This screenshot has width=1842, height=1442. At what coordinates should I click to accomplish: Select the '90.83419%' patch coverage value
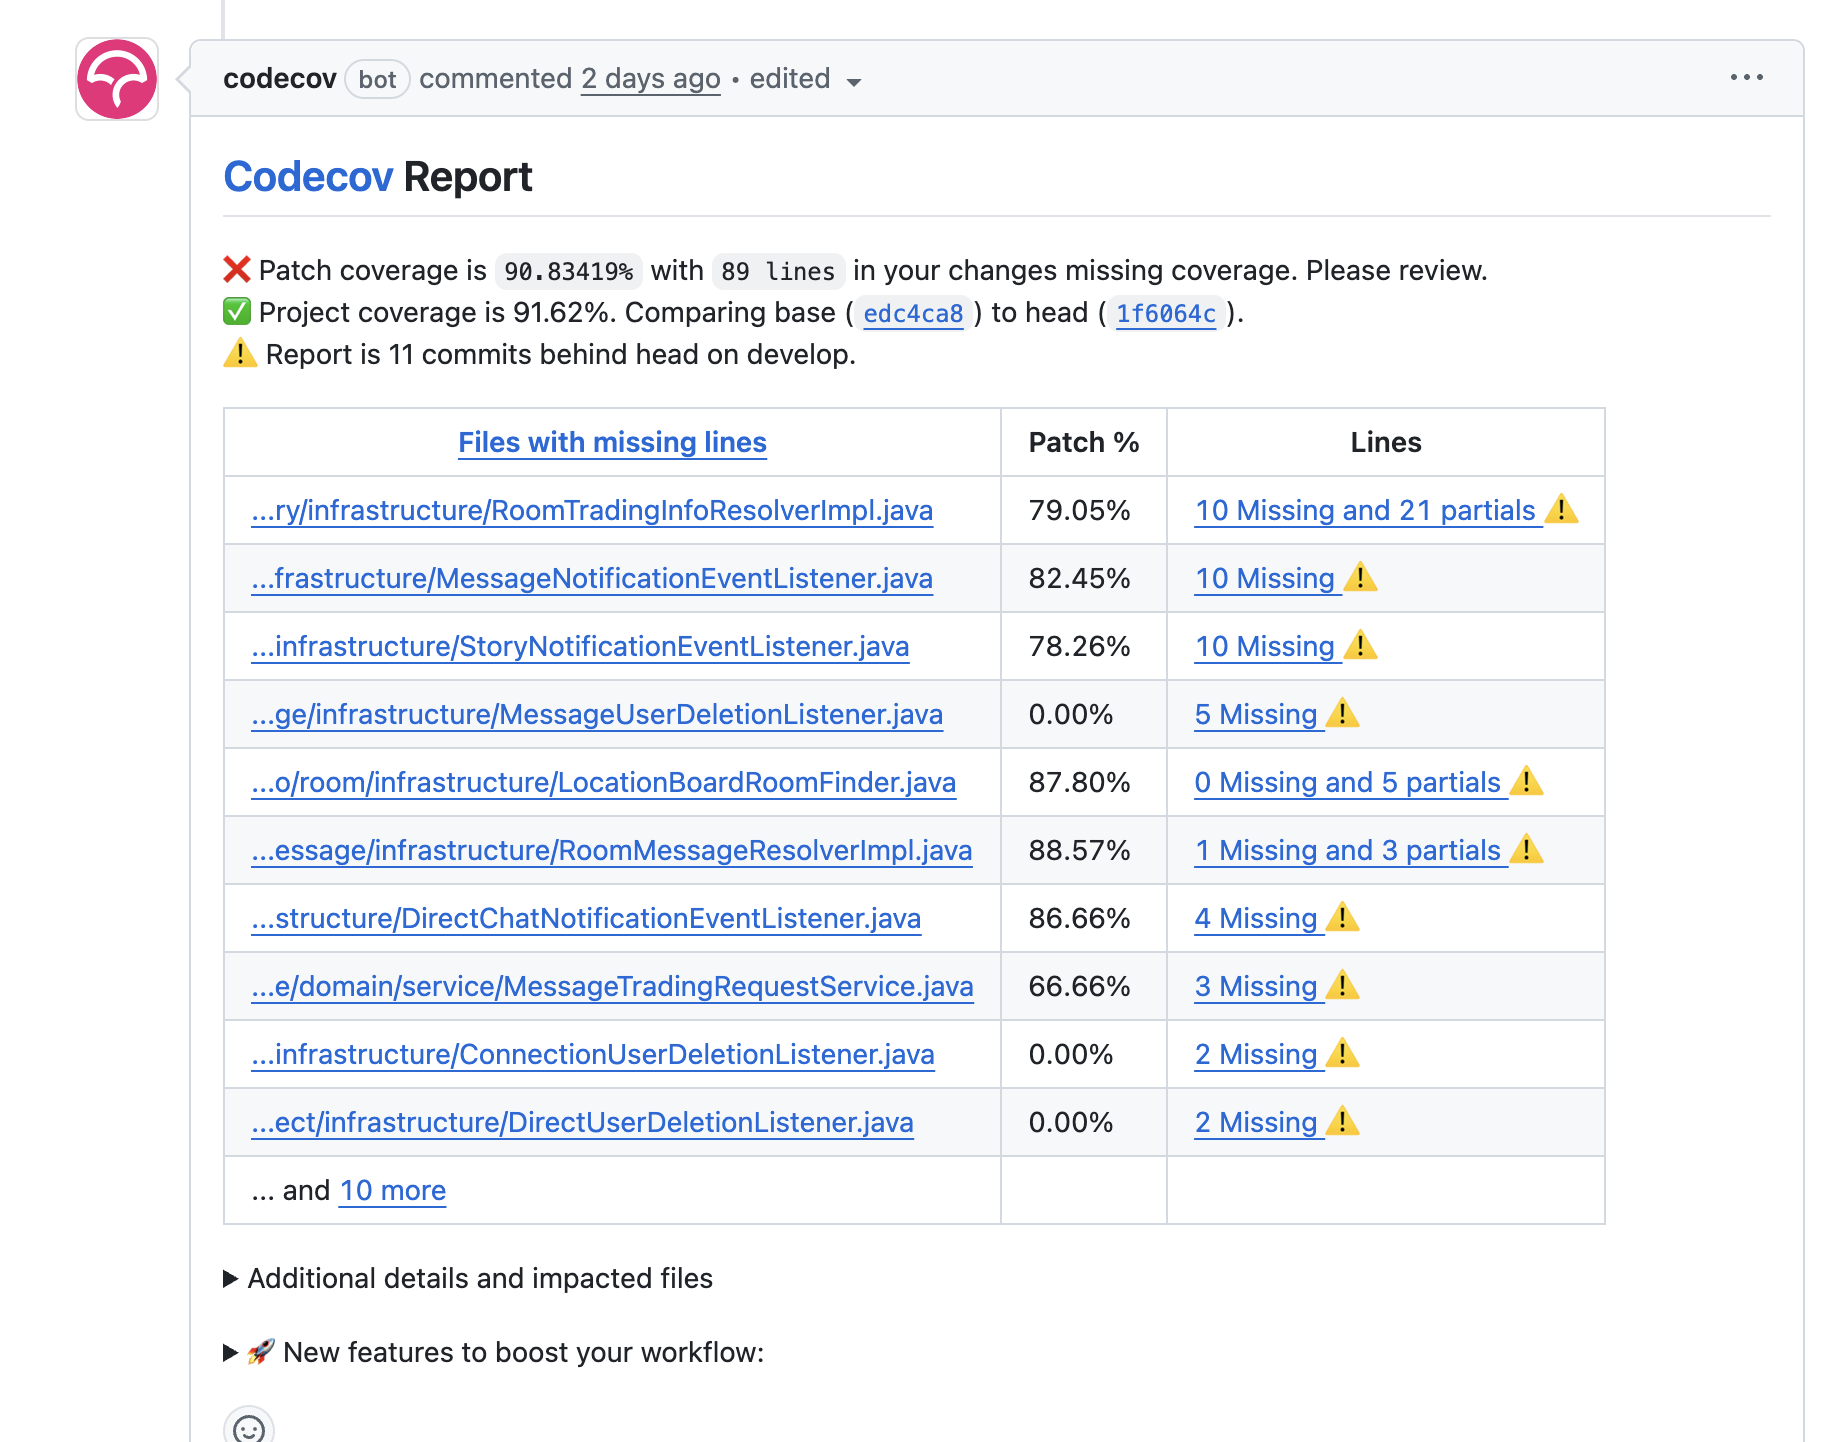(x=568, y=271)
